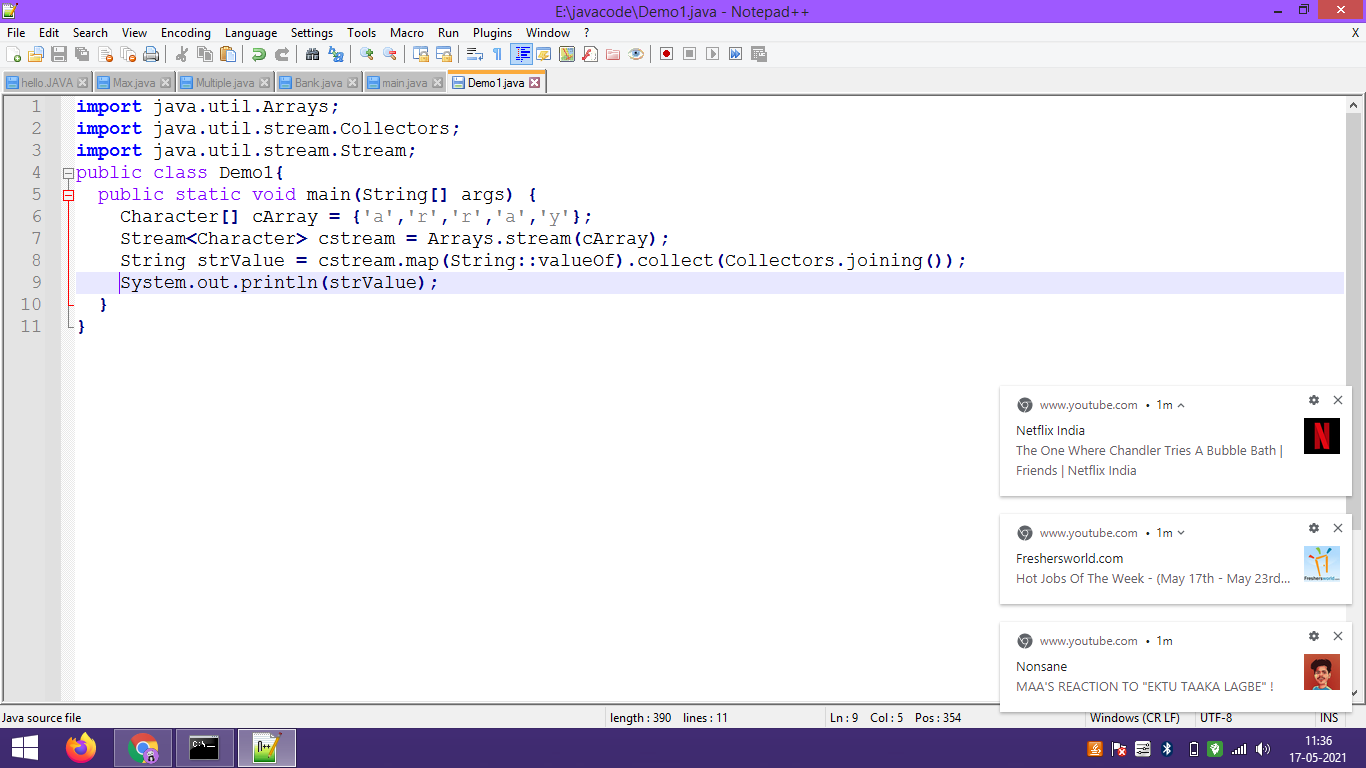Select the Cut icon on the toolbar
Viewport: 1366px width, 768px height.
181,54
